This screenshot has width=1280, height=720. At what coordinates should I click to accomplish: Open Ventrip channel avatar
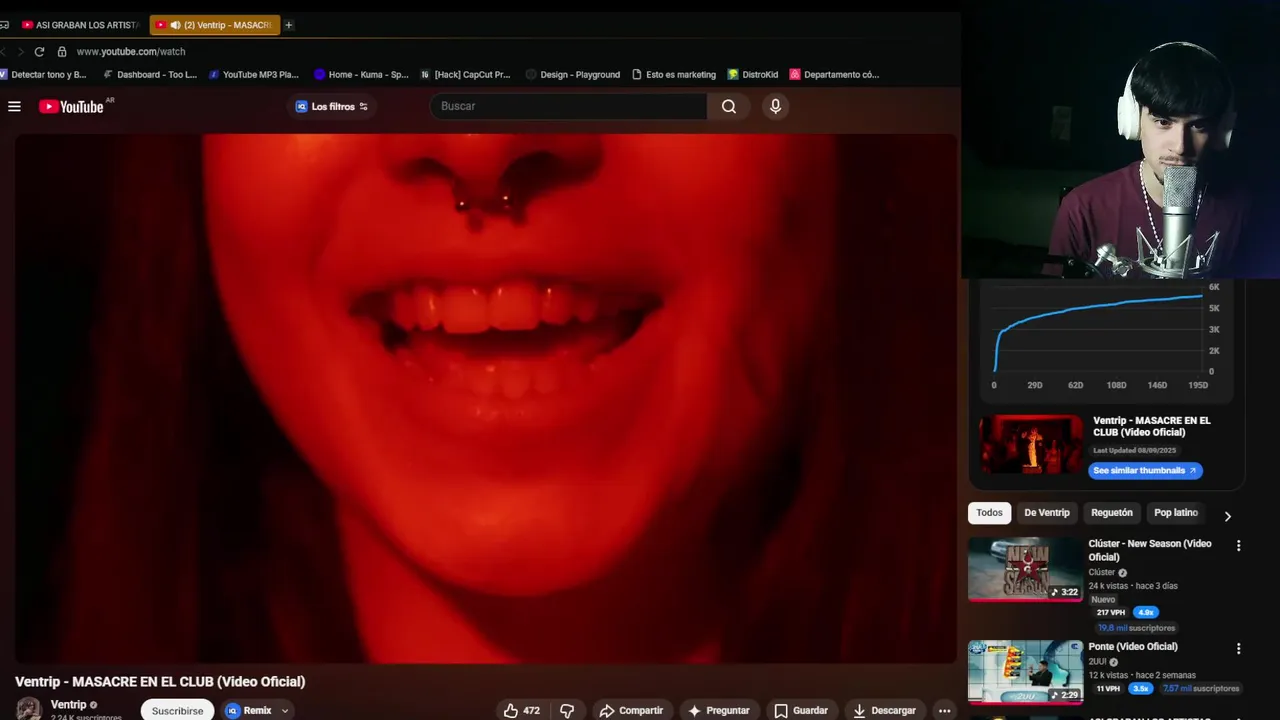pos(28,708)
